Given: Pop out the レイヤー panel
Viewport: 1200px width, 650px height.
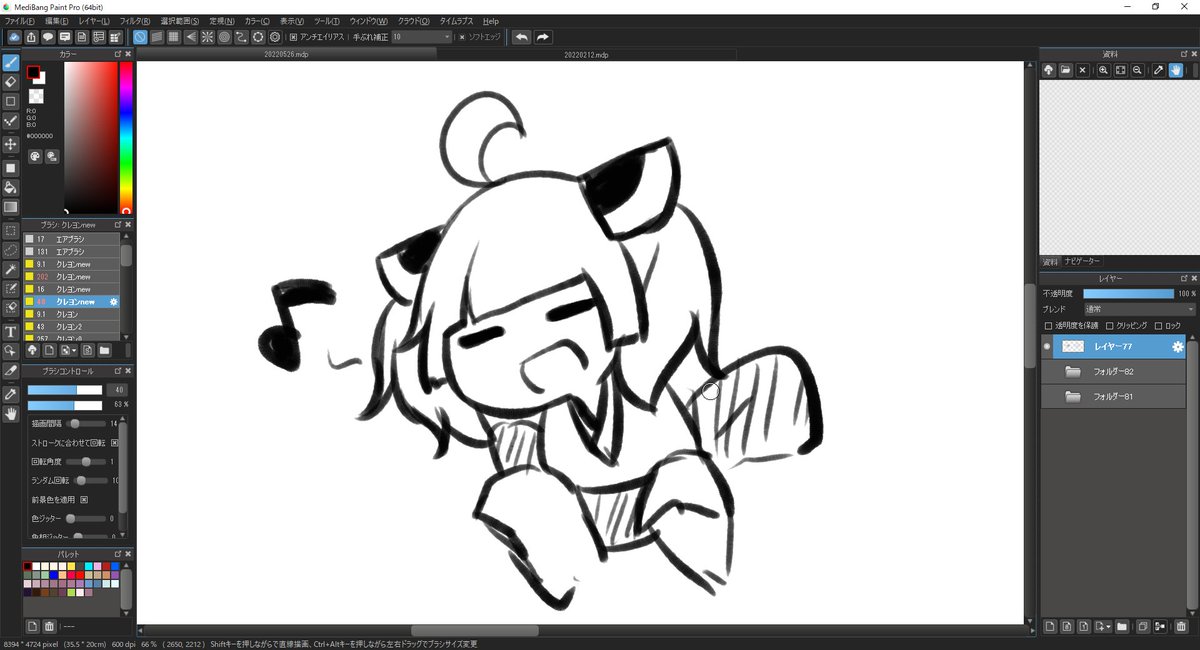Looking at the screenshot, I should pyautogui.click(x=1183, y=277).
